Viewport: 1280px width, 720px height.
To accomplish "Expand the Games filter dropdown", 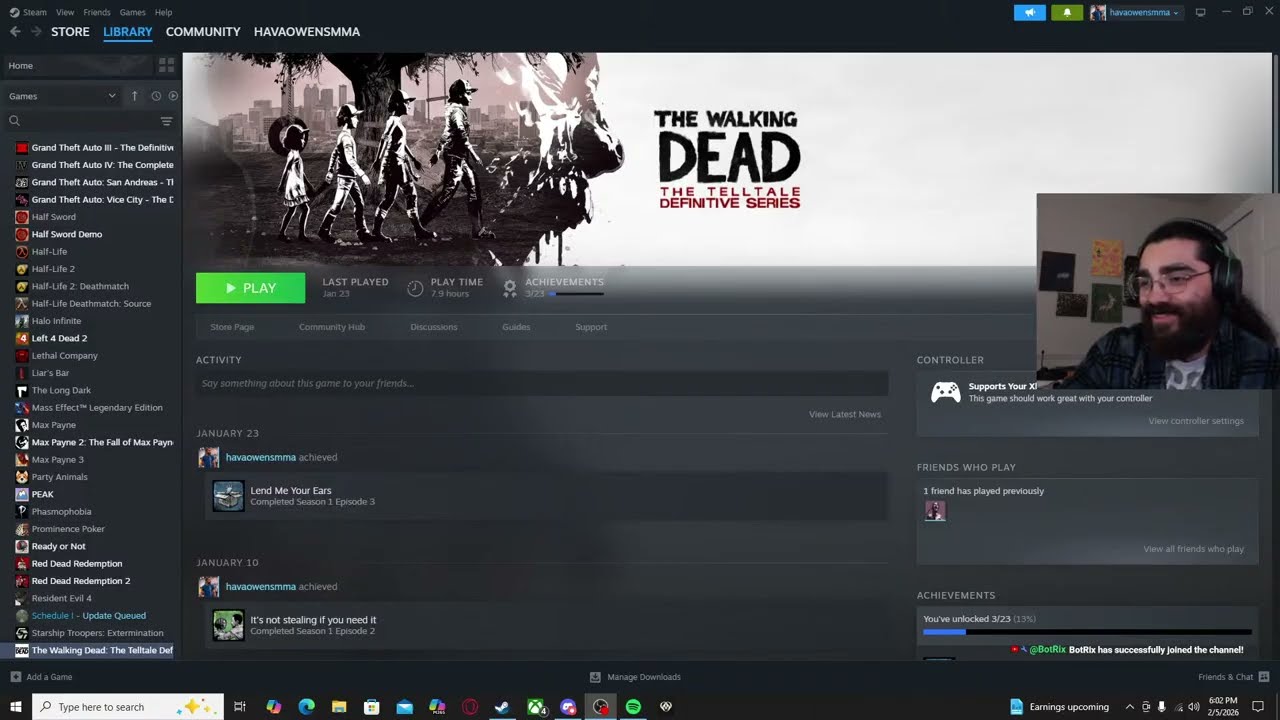I will coord(62,96).
